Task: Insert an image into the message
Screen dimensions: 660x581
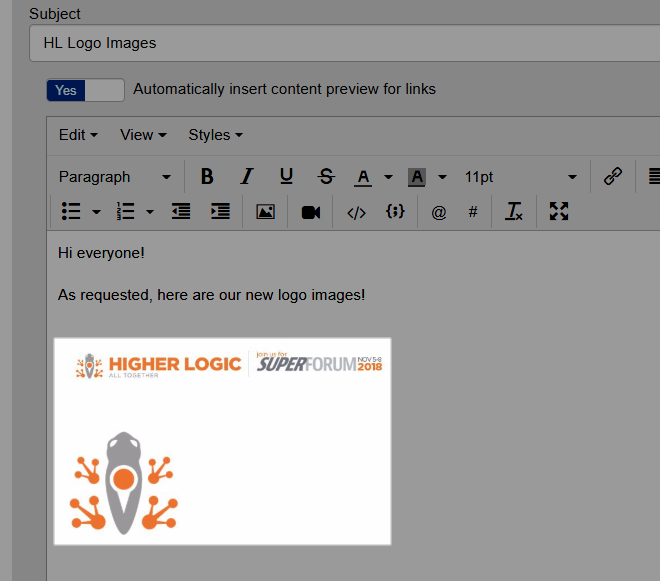Action: 266,211
